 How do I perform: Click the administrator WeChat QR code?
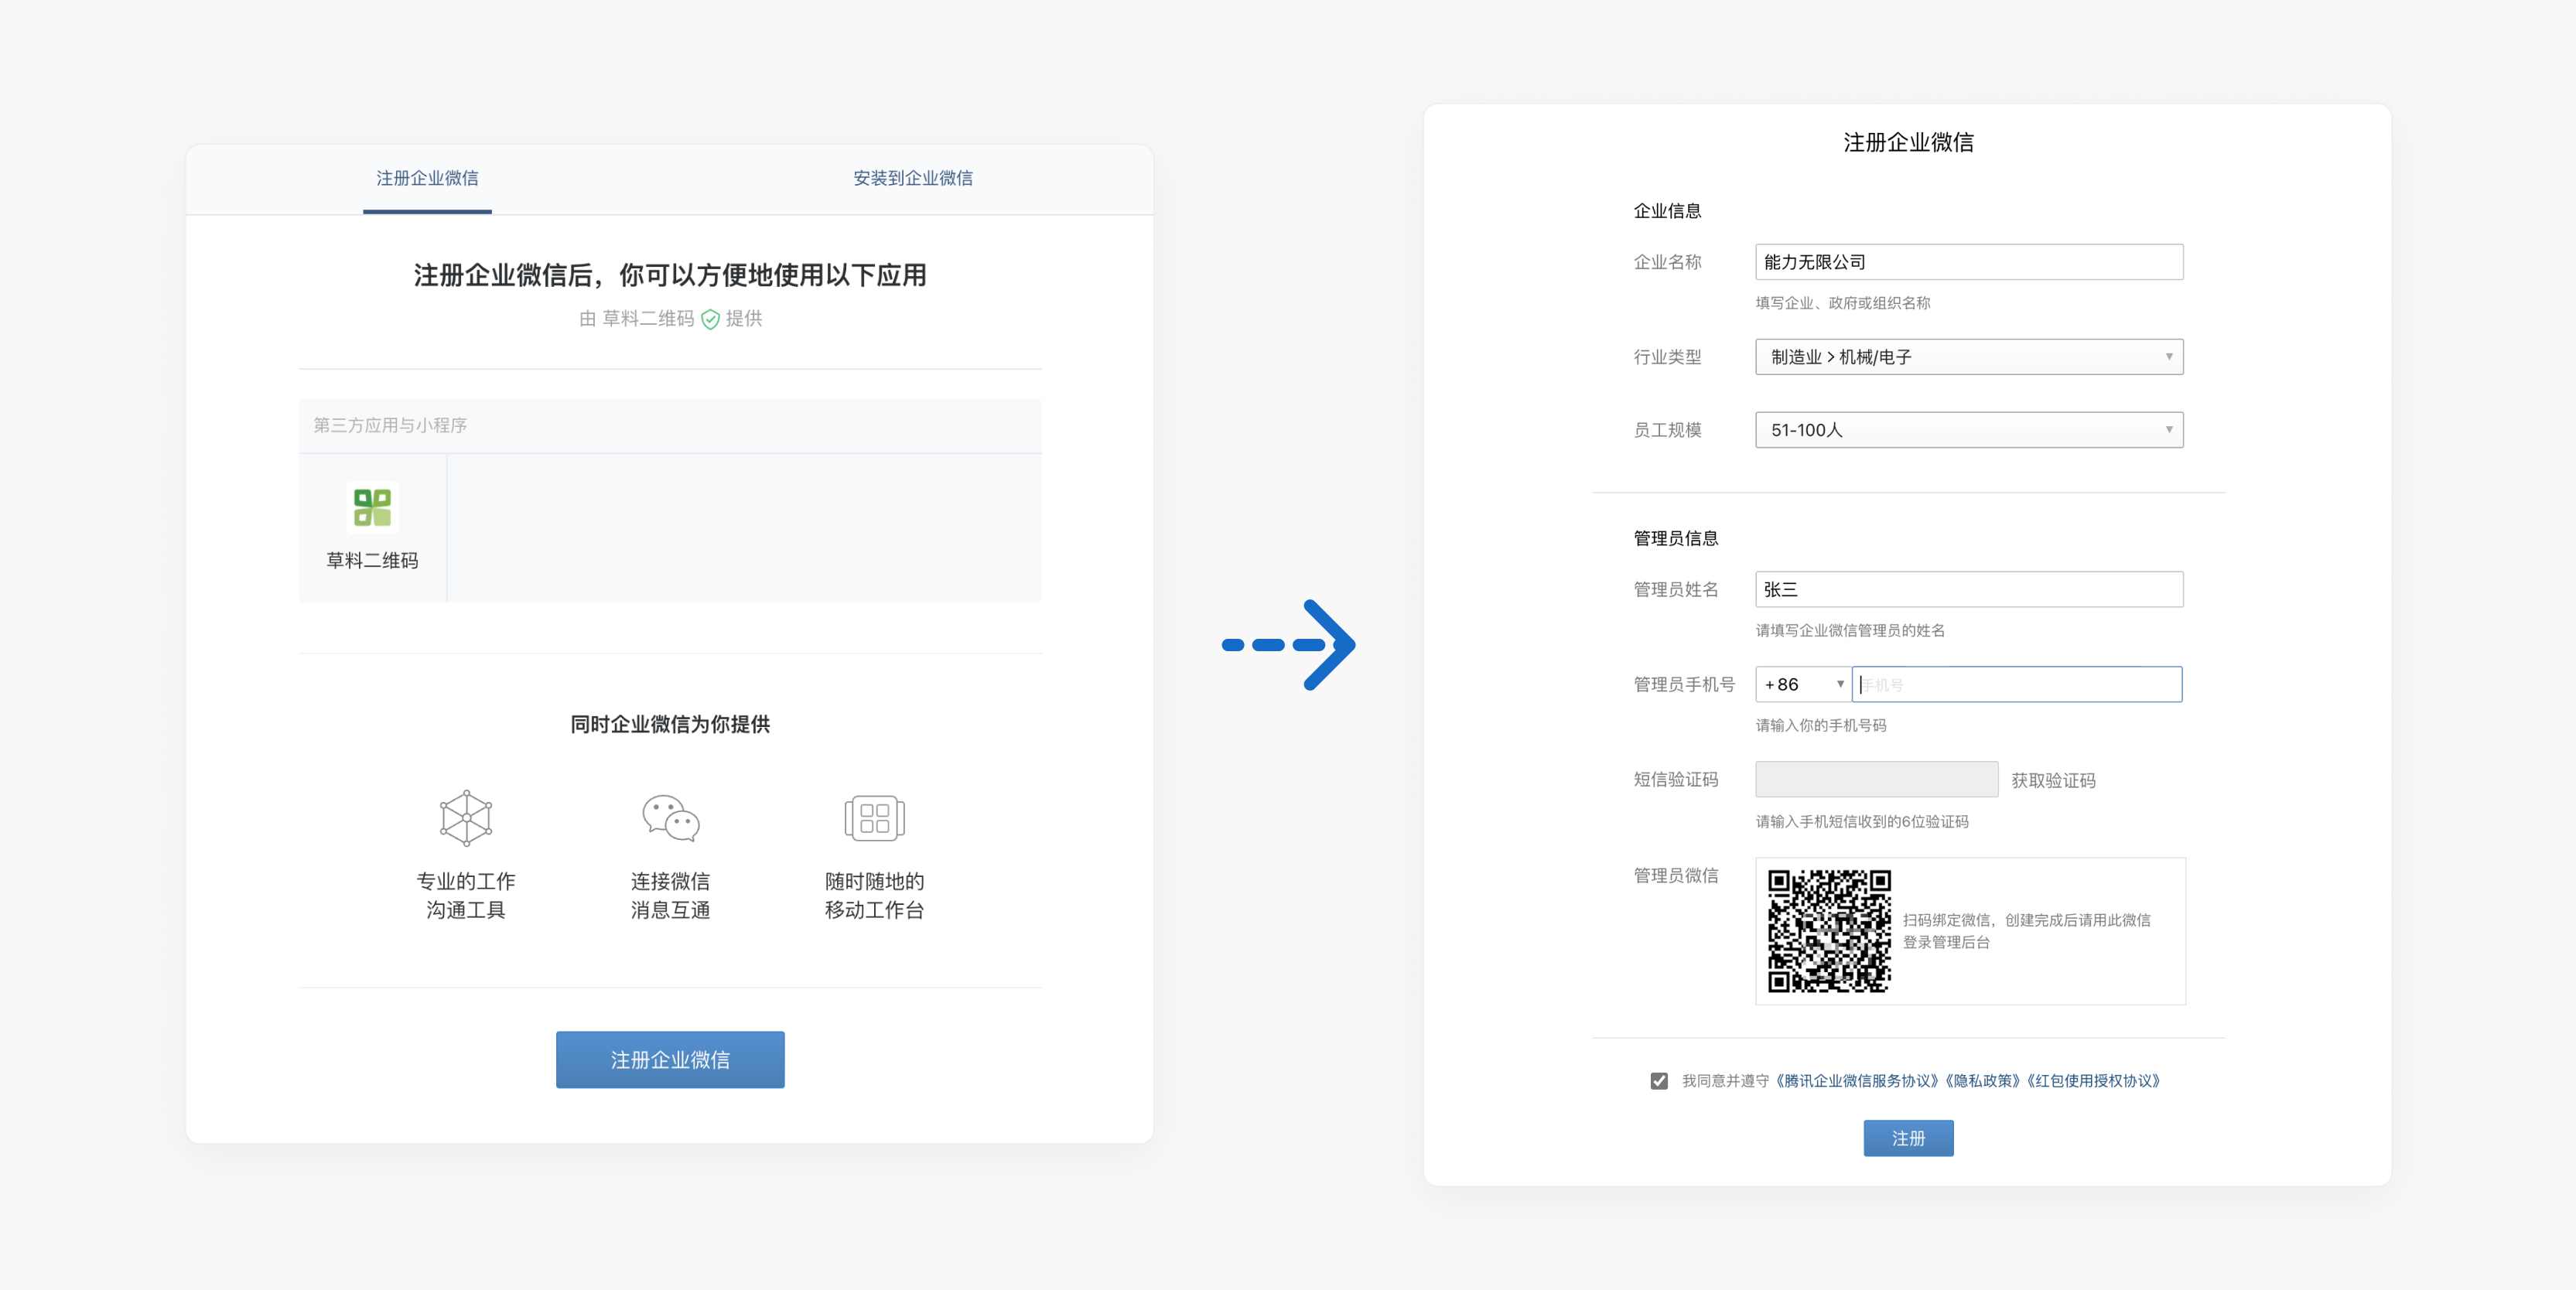(1829, 931)
